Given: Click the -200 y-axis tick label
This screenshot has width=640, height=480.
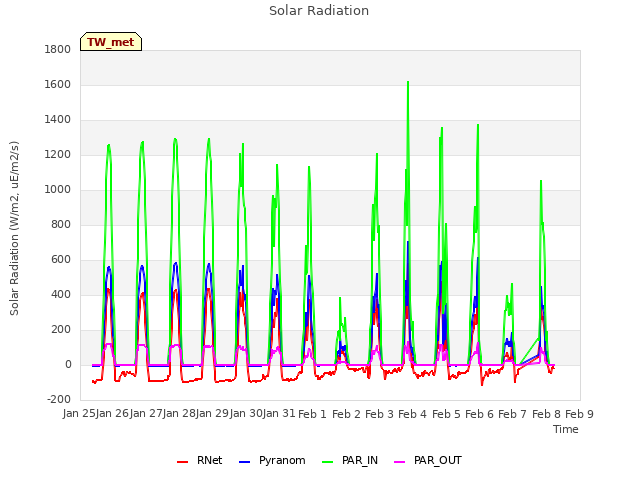Looking at the screenshot, I should click(59, 400).
